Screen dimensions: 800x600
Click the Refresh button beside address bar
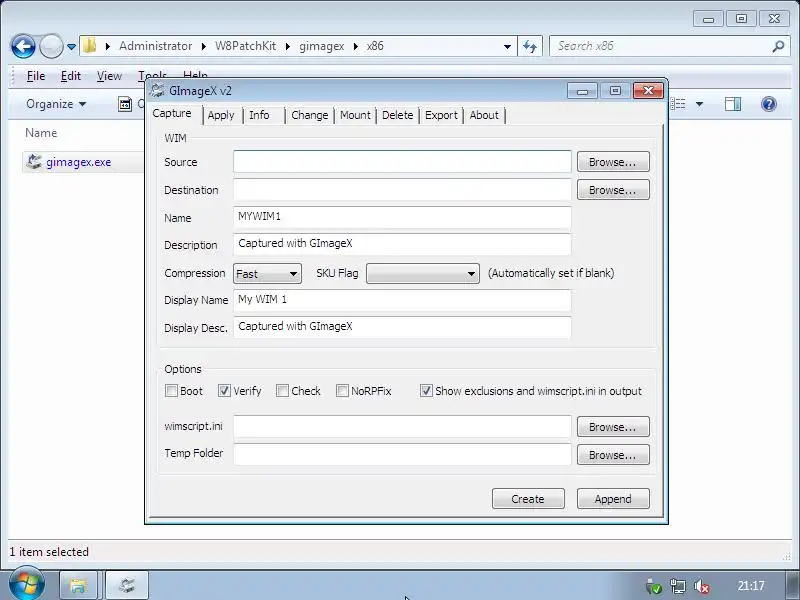coord(530,46)
